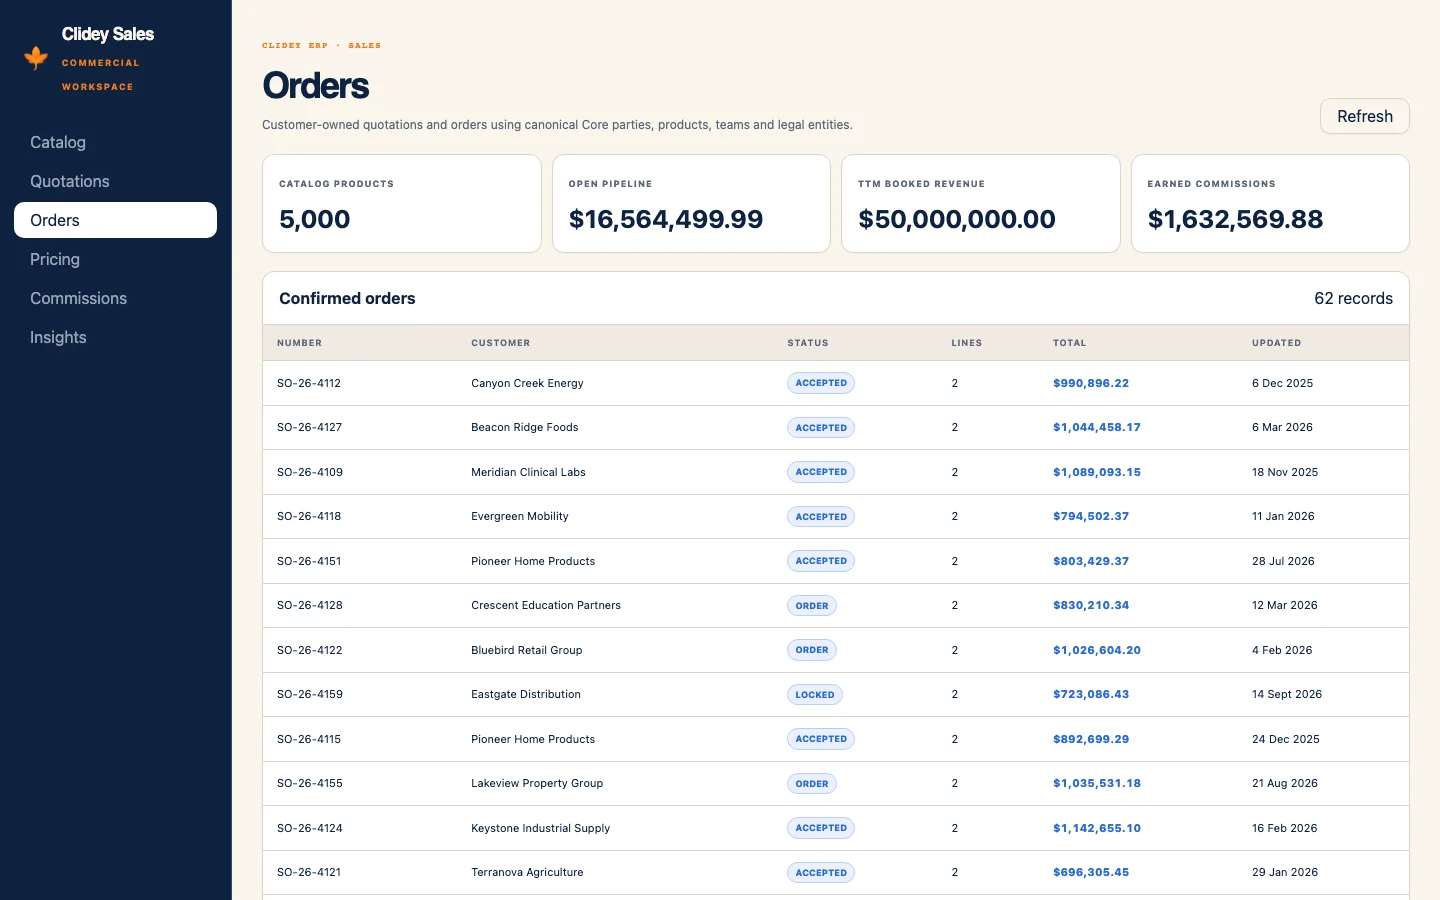The image size is (1440, 900).
Task: Click the ACCEPTED badge for Keystone Industrial Supply
Action: [x=821, y=828]
